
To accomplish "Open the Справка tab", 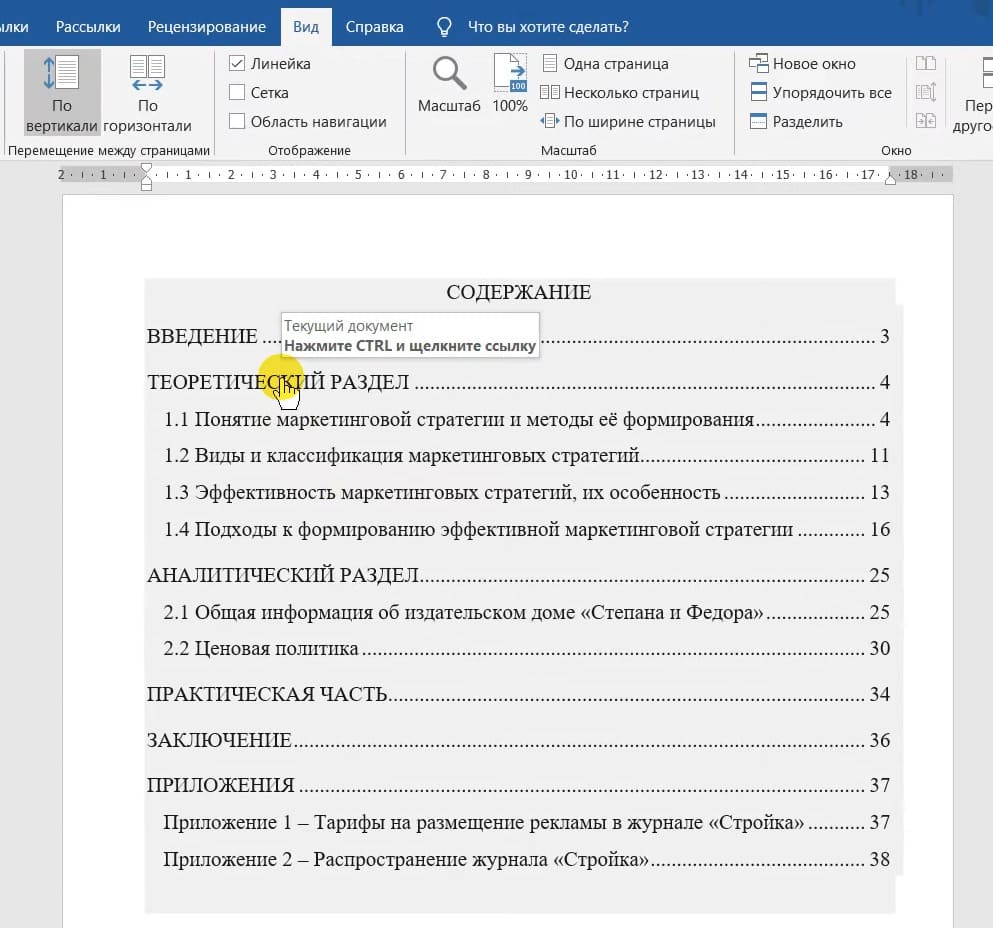I will tap(374, 27).
